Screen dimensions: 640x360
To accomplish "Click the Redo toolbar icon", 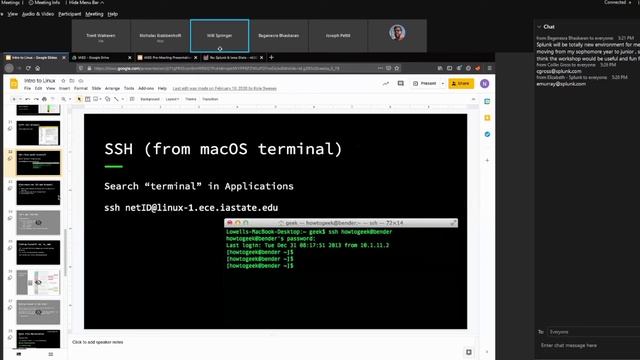I will pos(36,99).
